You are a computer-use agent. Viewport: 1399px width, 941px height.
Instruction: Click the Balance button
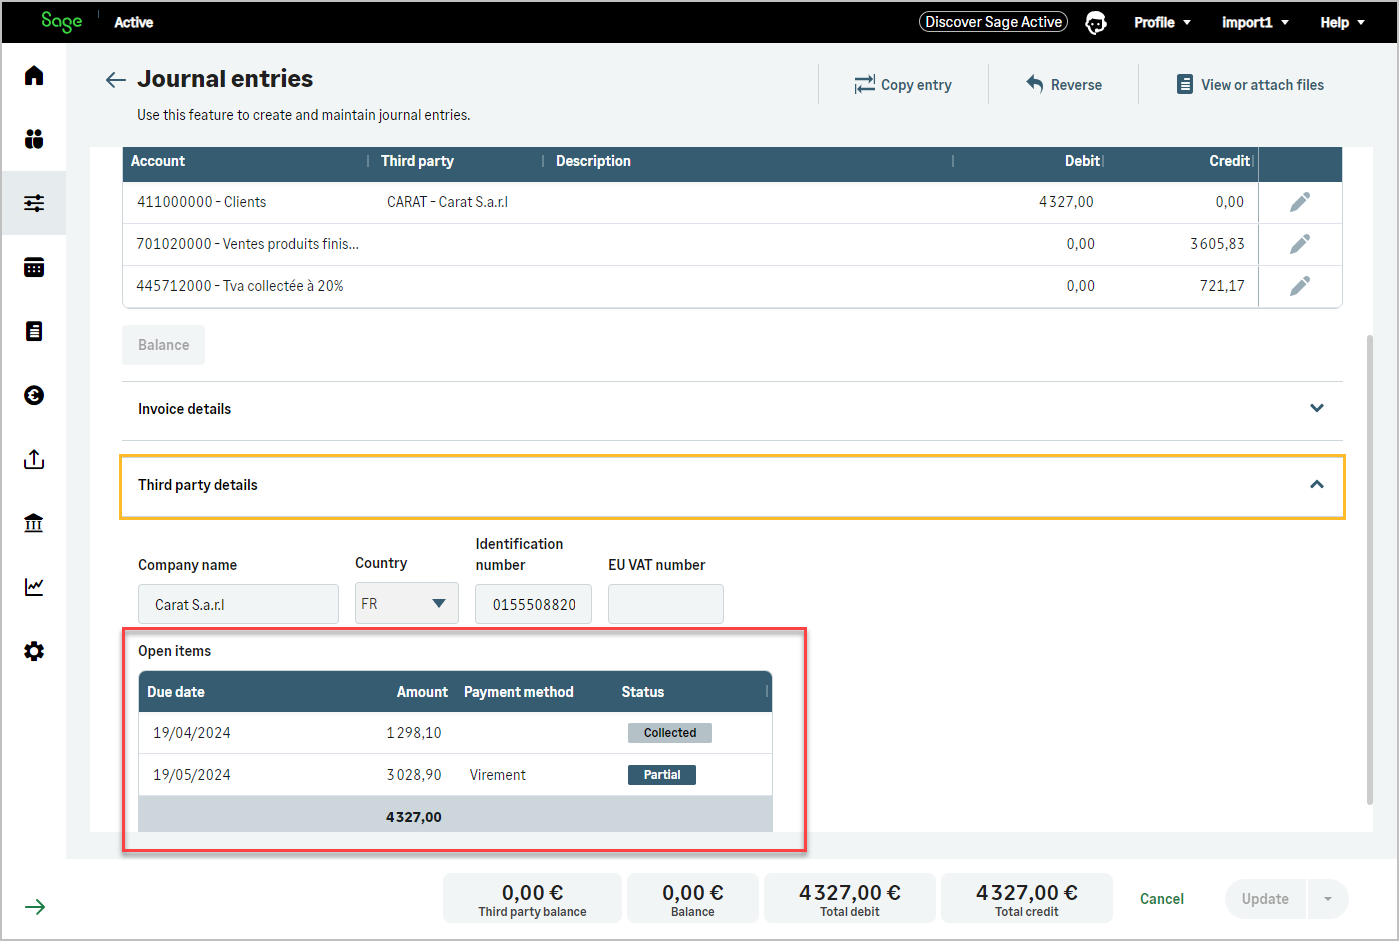click(163, 345)
